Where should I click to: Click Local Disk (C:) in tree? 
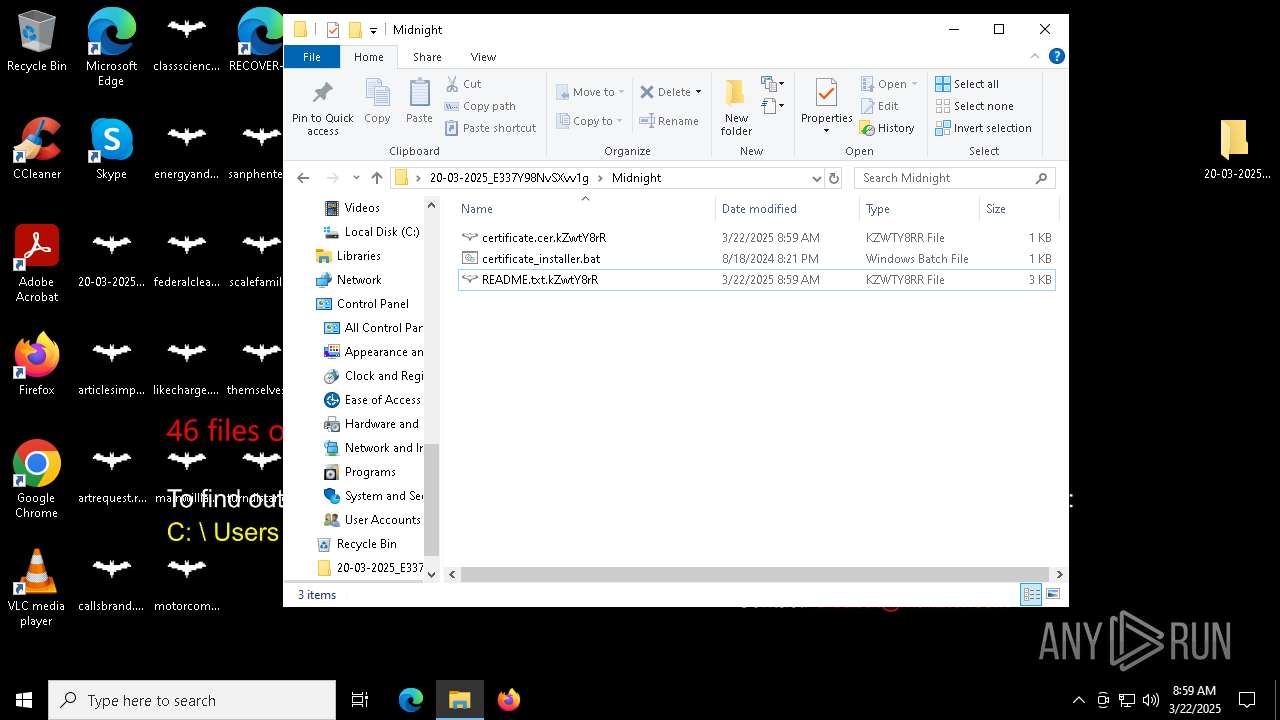click(x=381, y=232)
